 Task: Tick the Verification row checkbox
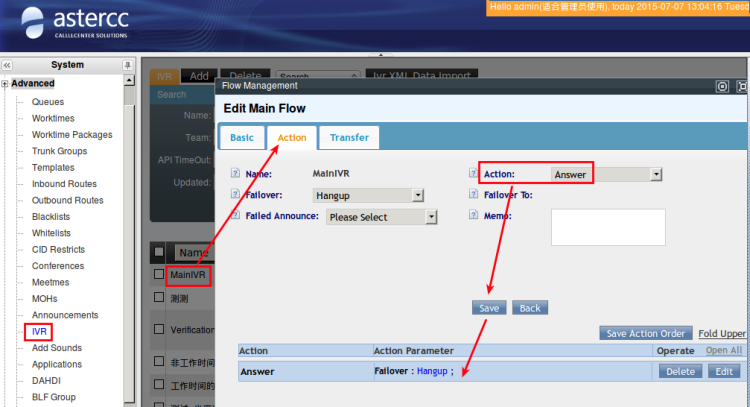(159, 329)
